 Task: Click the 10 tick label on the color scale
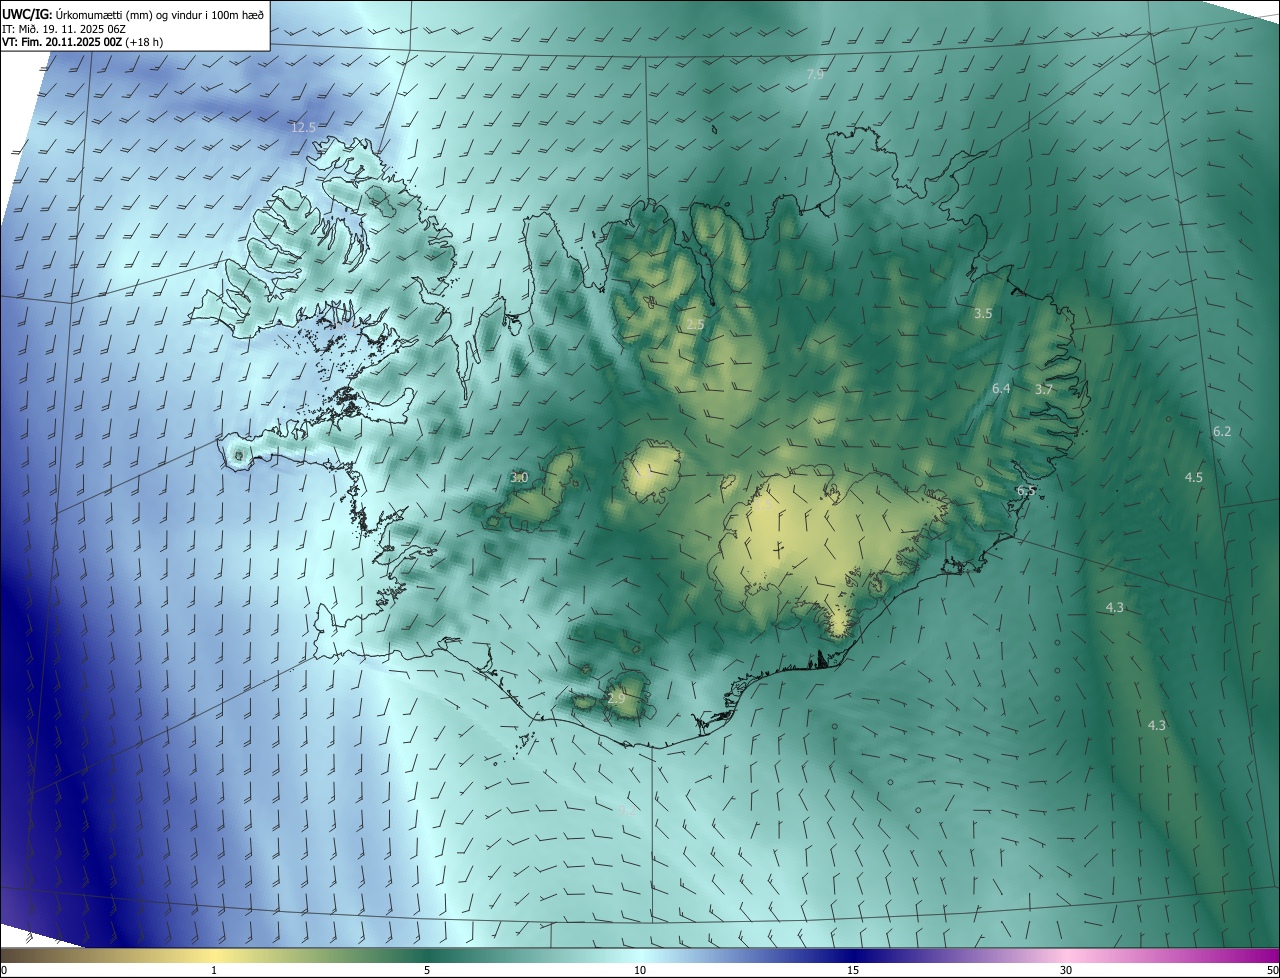point(640,970)
